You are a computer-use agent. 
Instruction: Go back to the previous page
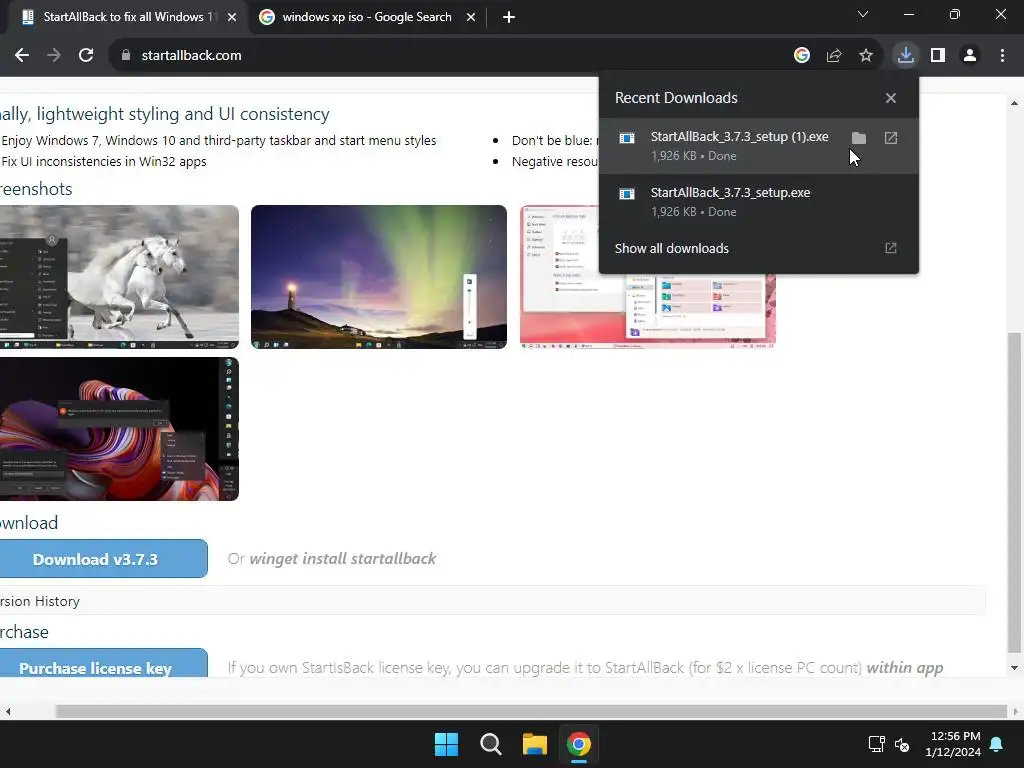[x=22, y=56]
